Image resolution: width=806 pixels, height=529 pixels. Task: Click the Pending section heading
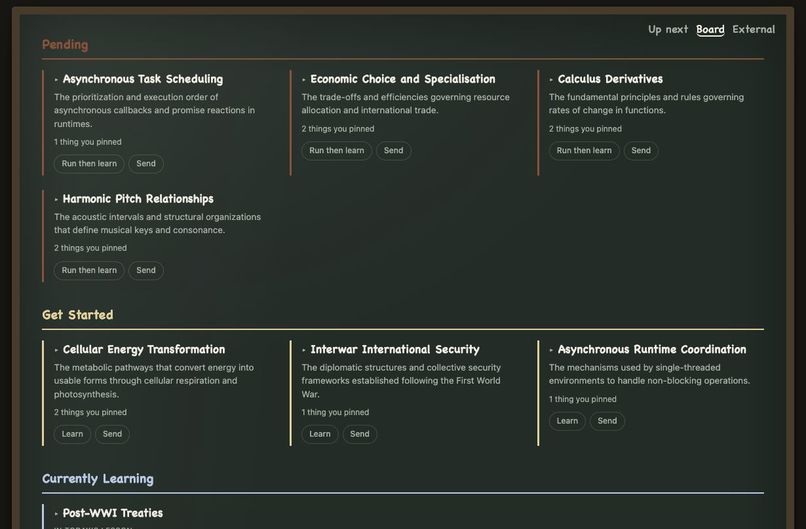[65, 45]
